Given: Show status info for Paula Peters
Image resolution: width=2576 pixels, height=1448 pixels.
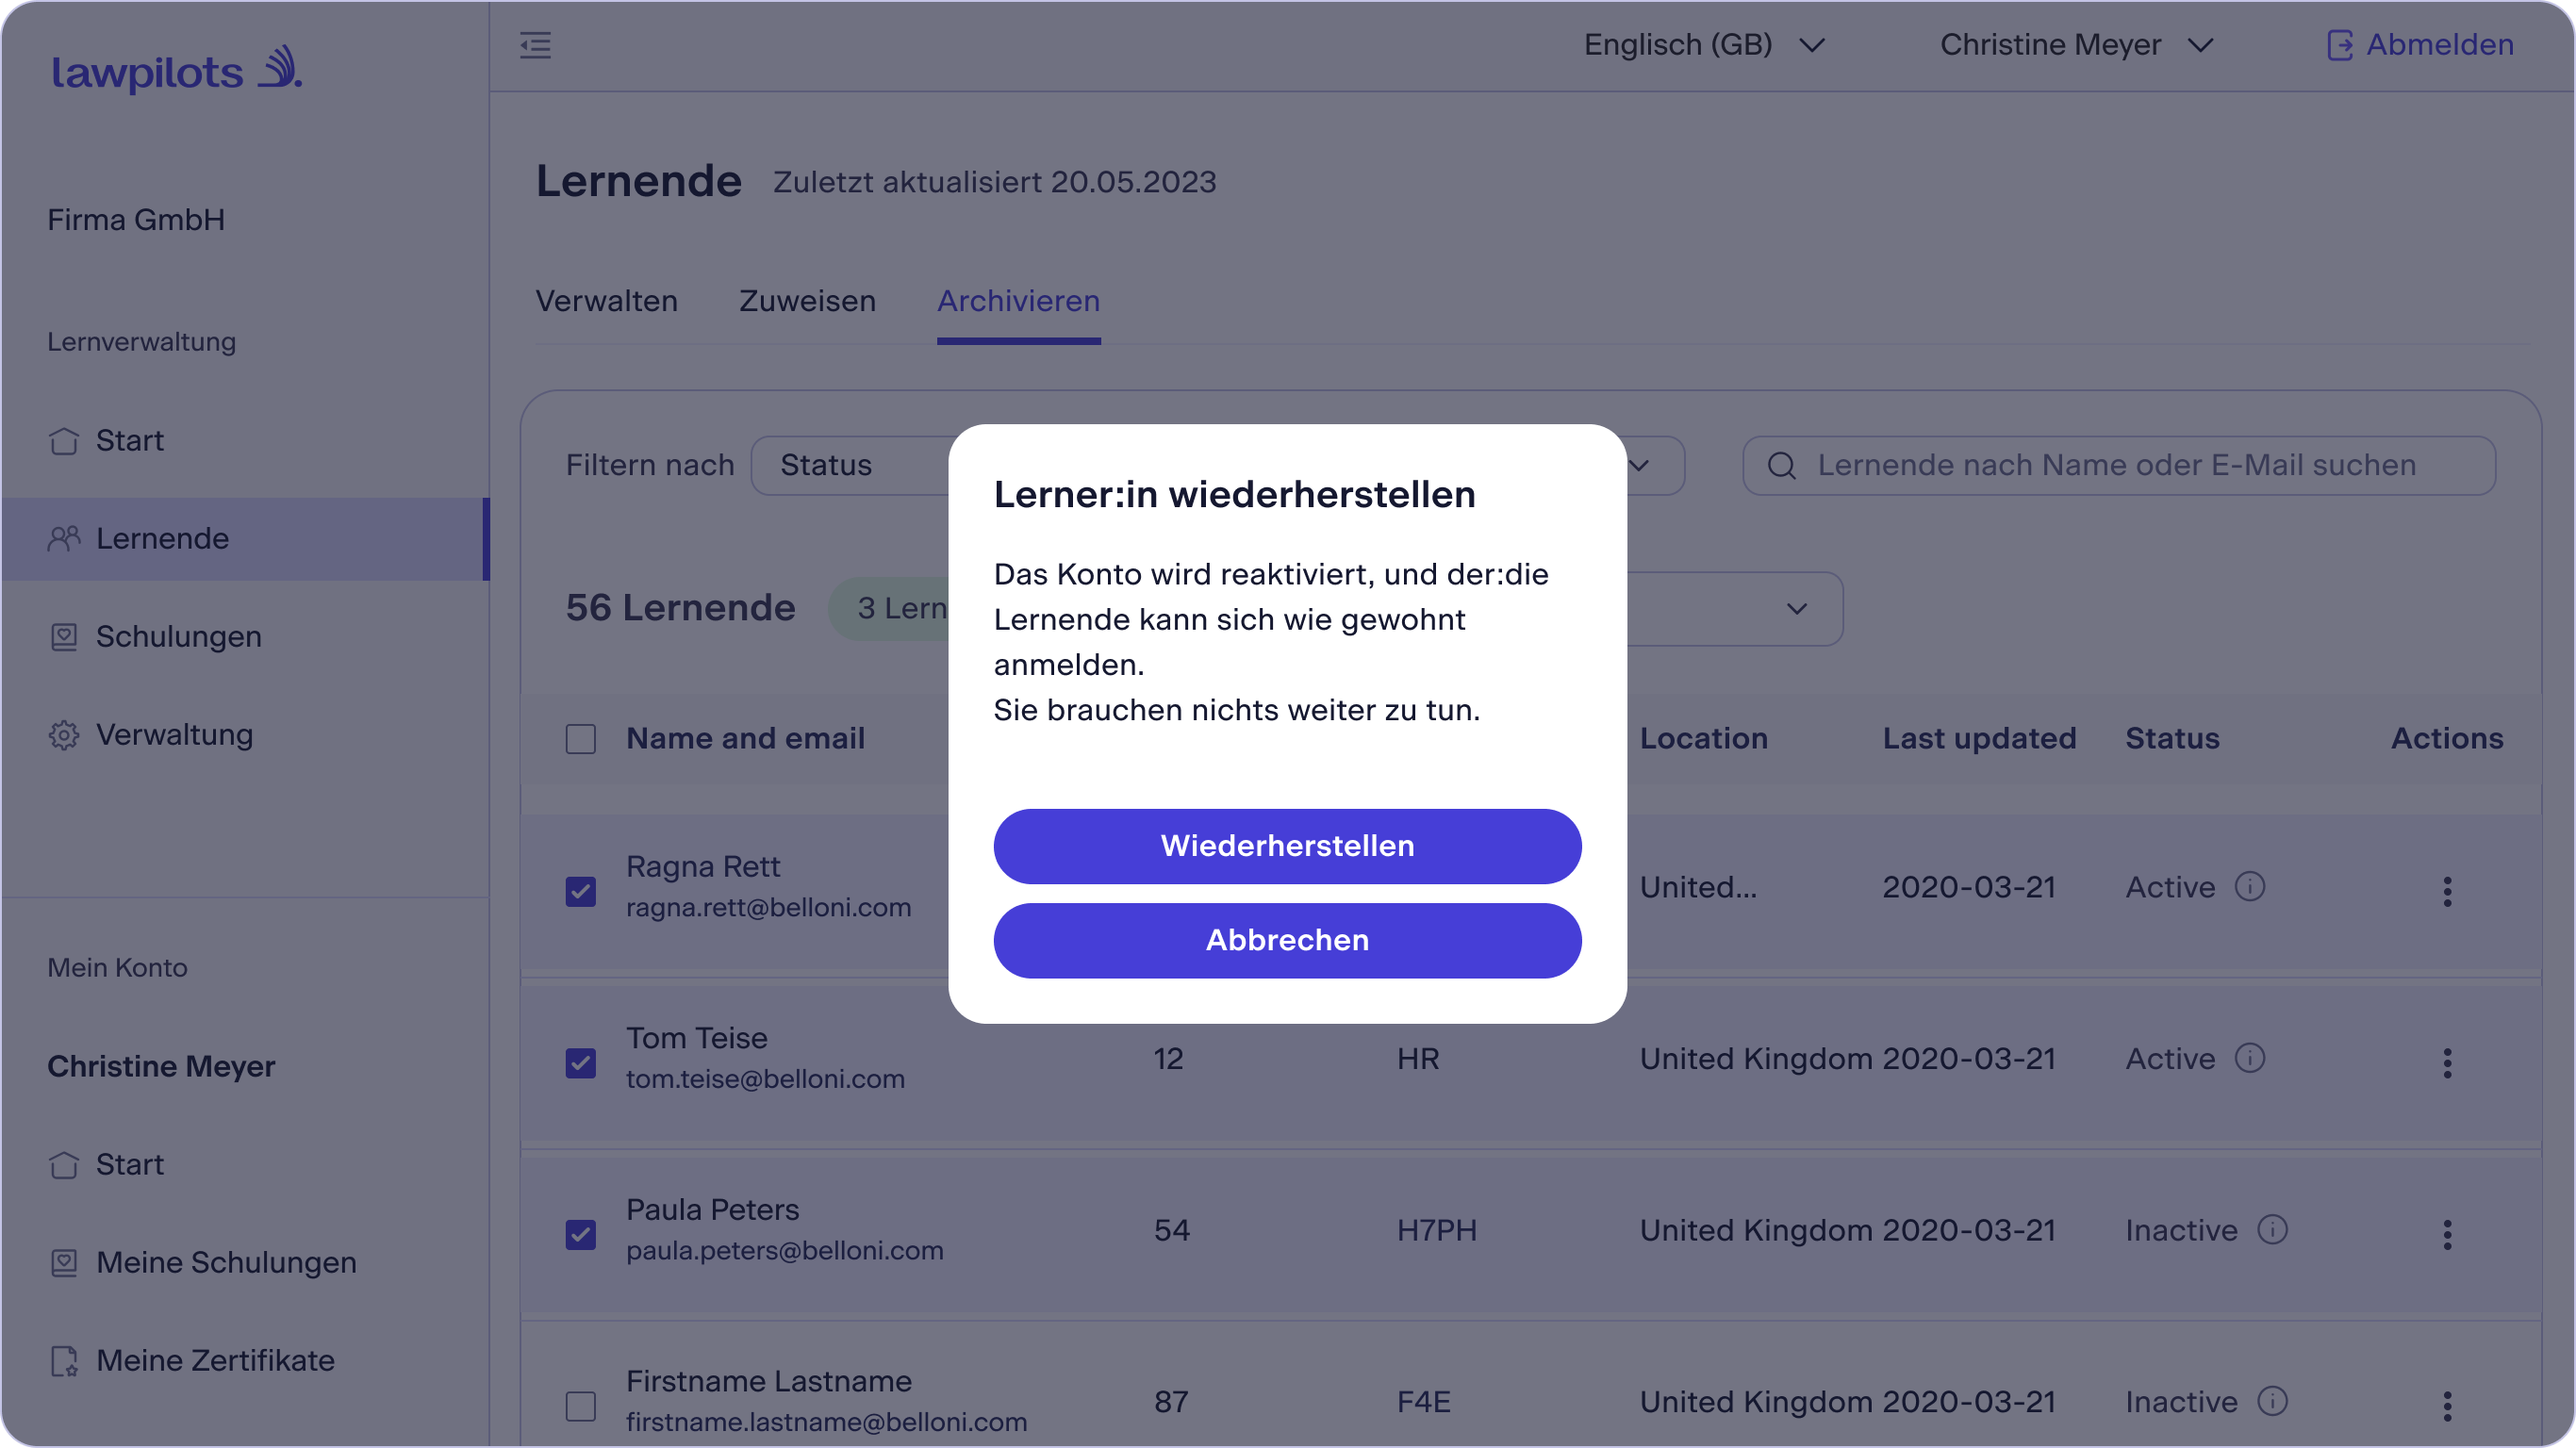Looking at the screenshot, I should pos(2272,1230).
